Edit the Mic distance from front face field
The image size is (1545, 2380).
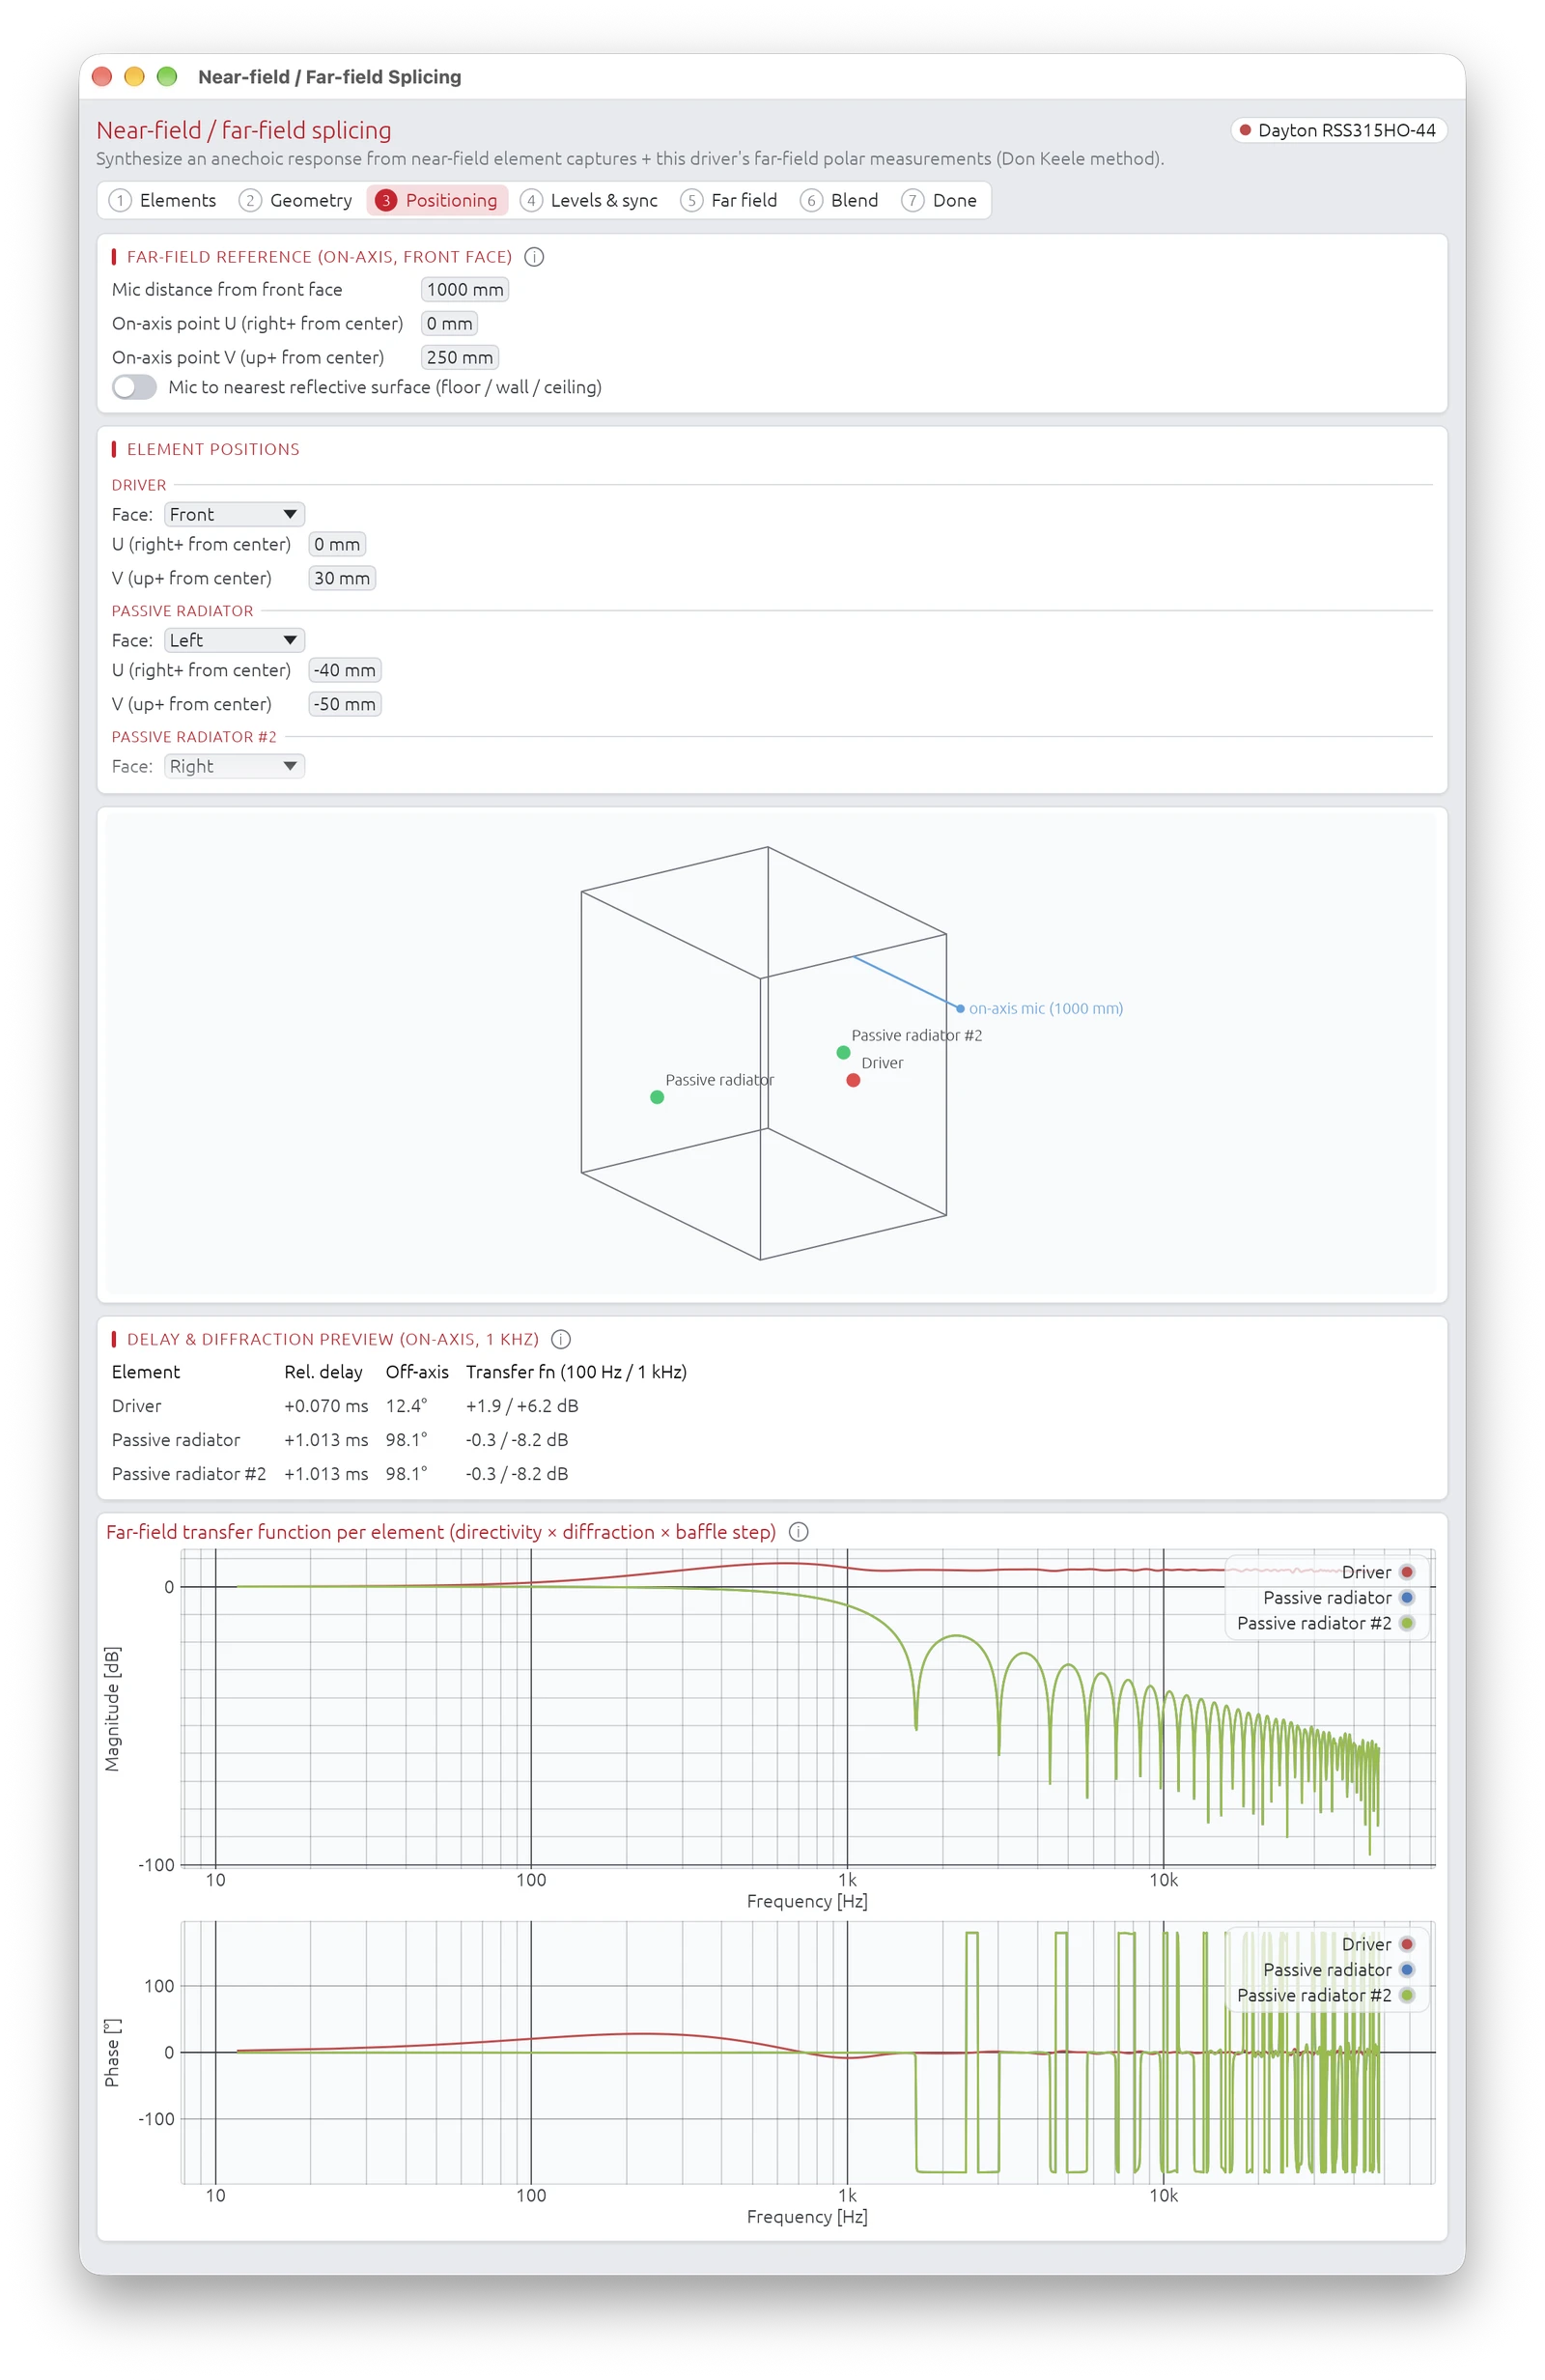pos(465,290)
